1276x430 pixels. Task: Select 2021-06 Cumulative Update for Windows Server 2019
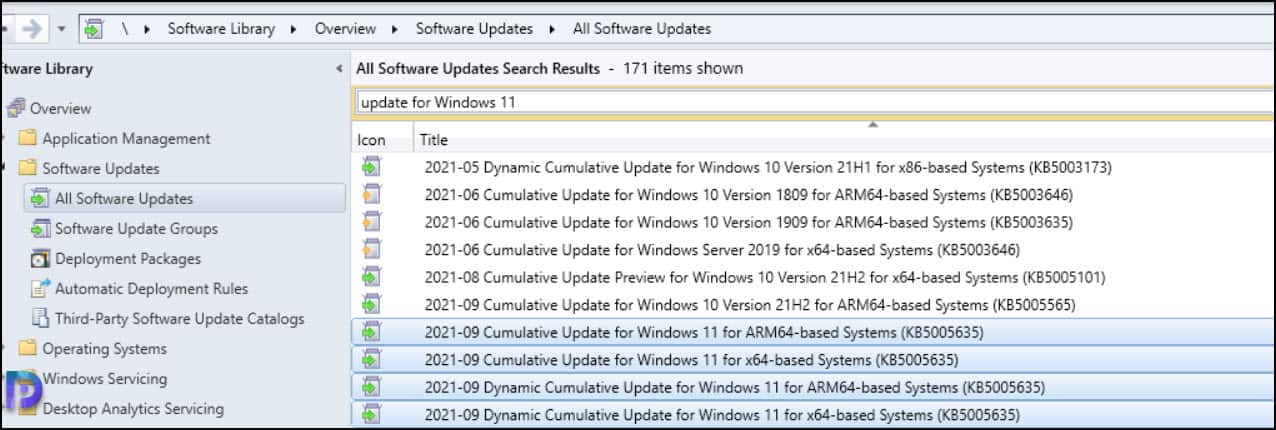coord(722,249)
